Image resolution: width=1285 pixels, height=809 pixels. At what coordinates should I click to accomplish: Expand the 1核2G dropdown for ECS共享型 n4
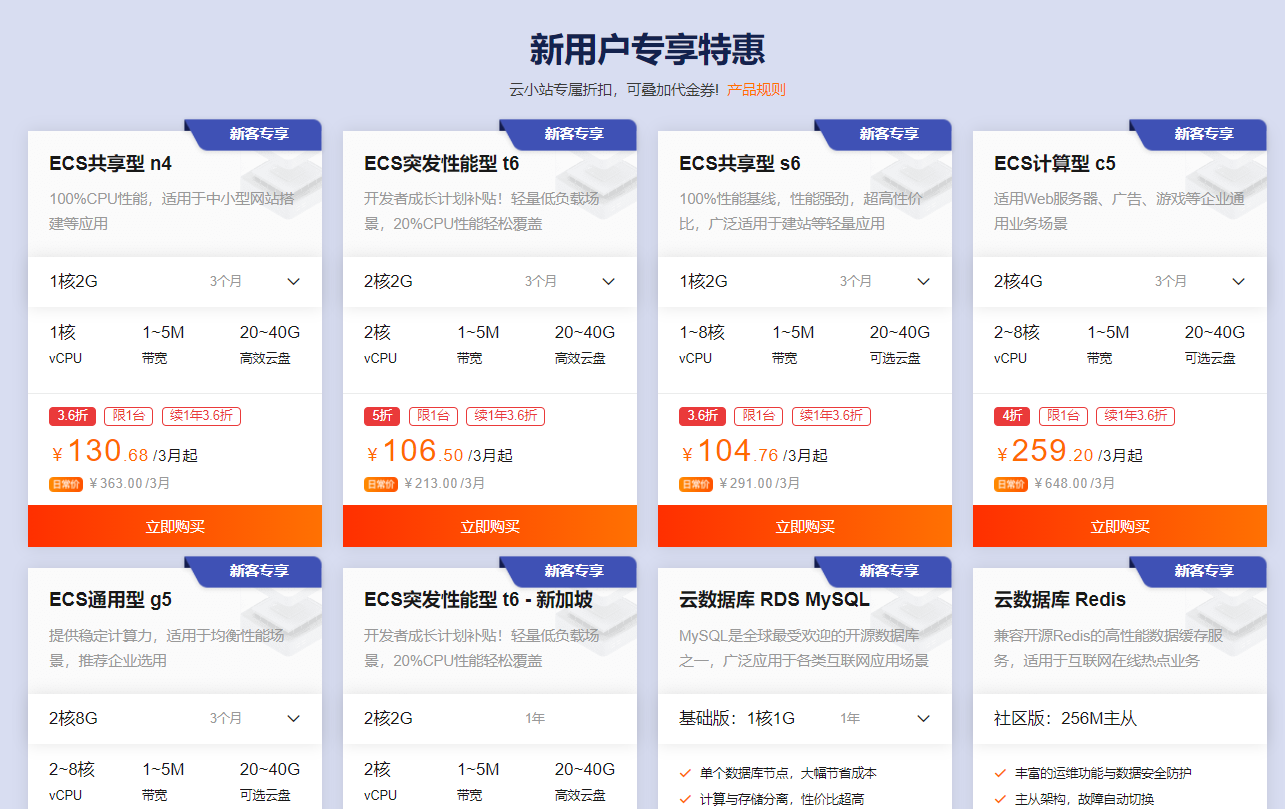175,281
